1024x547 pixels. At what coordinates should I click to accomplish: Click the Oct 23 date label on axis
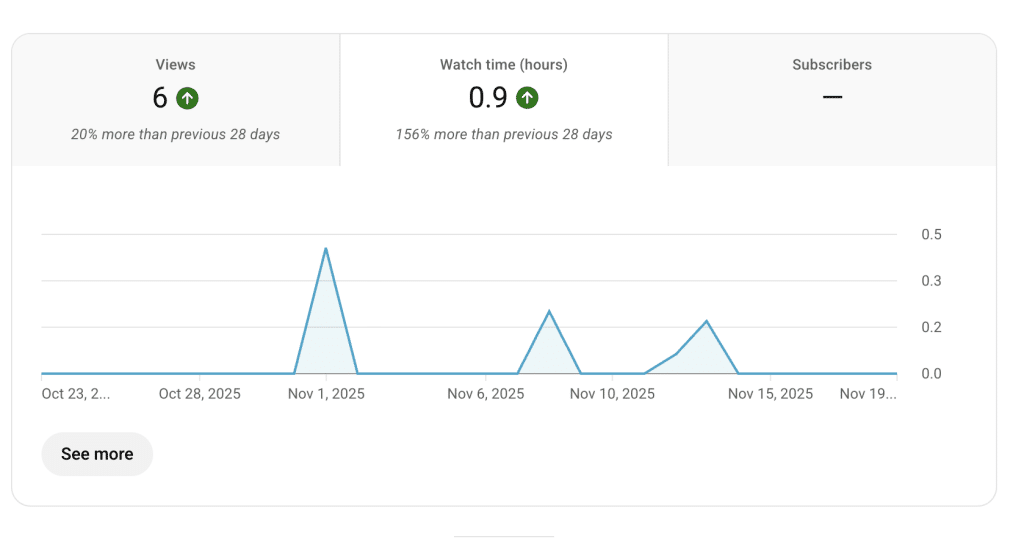pos(76,394)
